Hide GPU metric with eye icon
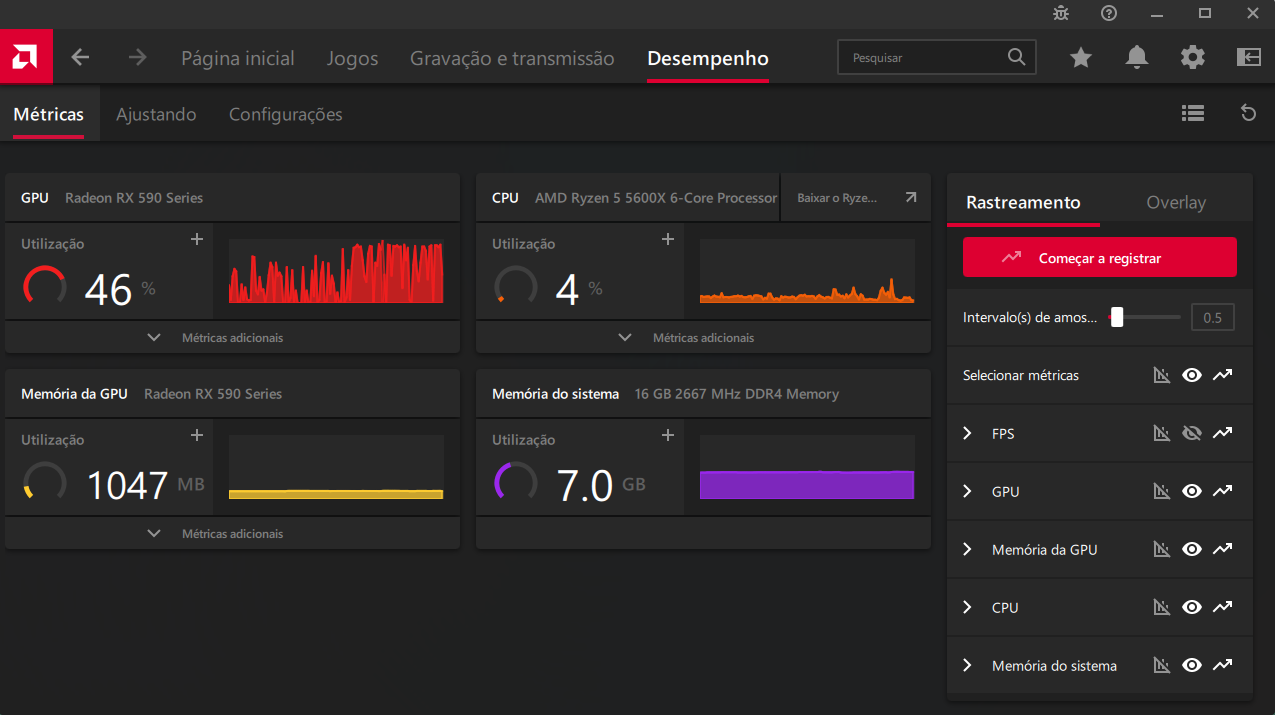The height and width of the screenshot is (715, 1275). [x=1191, y=492]
